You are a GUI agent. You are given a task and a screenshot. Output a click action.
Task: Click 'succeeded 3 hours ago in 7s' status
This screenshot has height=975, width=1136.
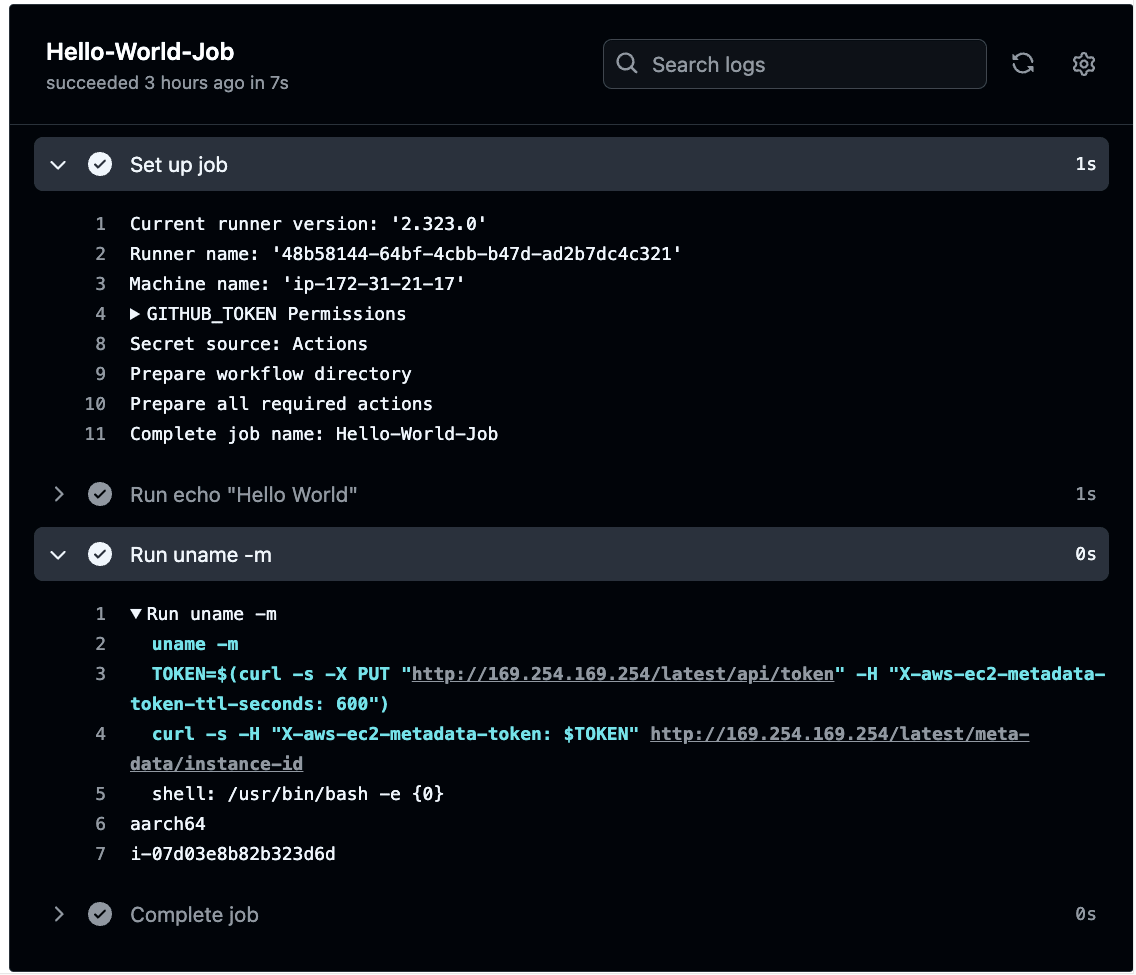click(x=167, y=83)
